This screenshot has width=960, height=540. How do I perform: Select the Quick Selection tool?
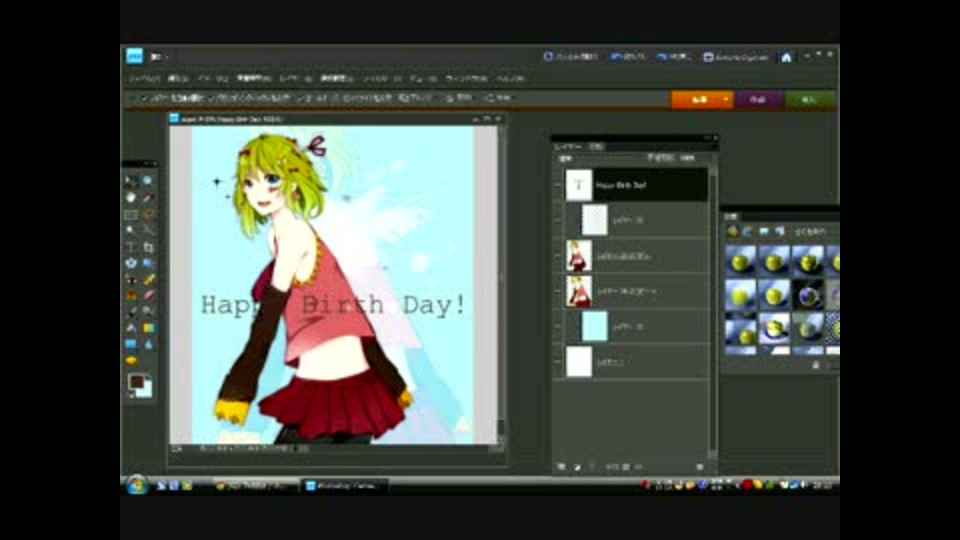[148, 230]
